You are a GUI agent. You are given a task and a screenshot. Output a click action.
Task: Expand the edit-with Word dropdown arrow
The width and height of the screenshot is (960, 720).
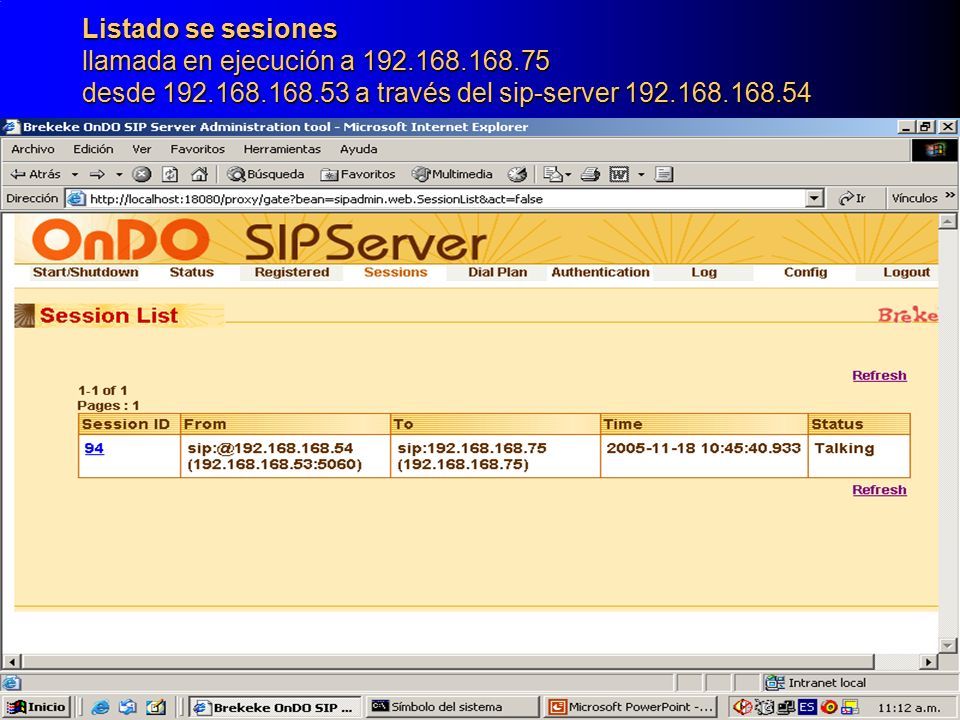click(641, 174)
